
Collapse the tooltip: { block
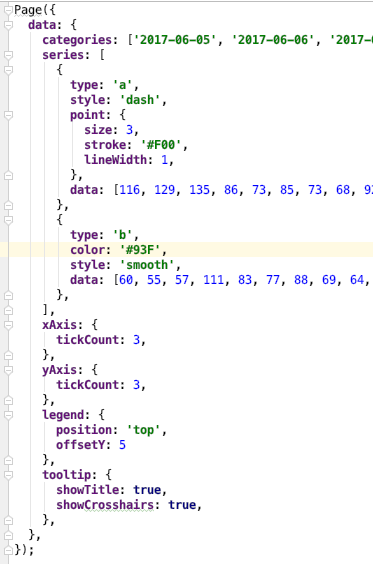[x=8, y=475]
